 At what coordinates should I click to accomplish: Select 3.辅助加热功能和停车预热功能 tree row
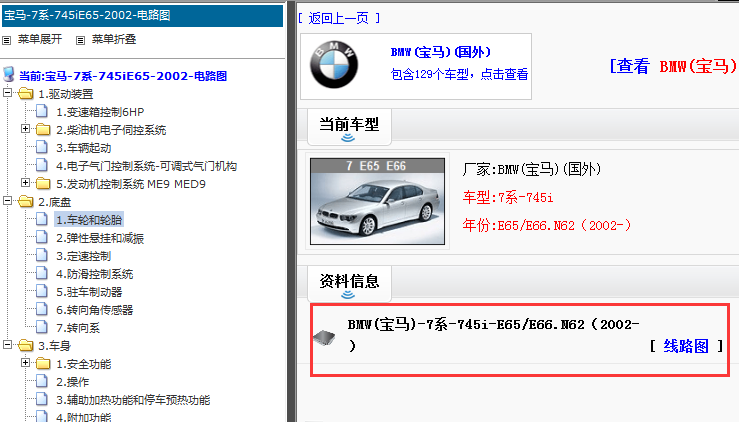(133, 399)
